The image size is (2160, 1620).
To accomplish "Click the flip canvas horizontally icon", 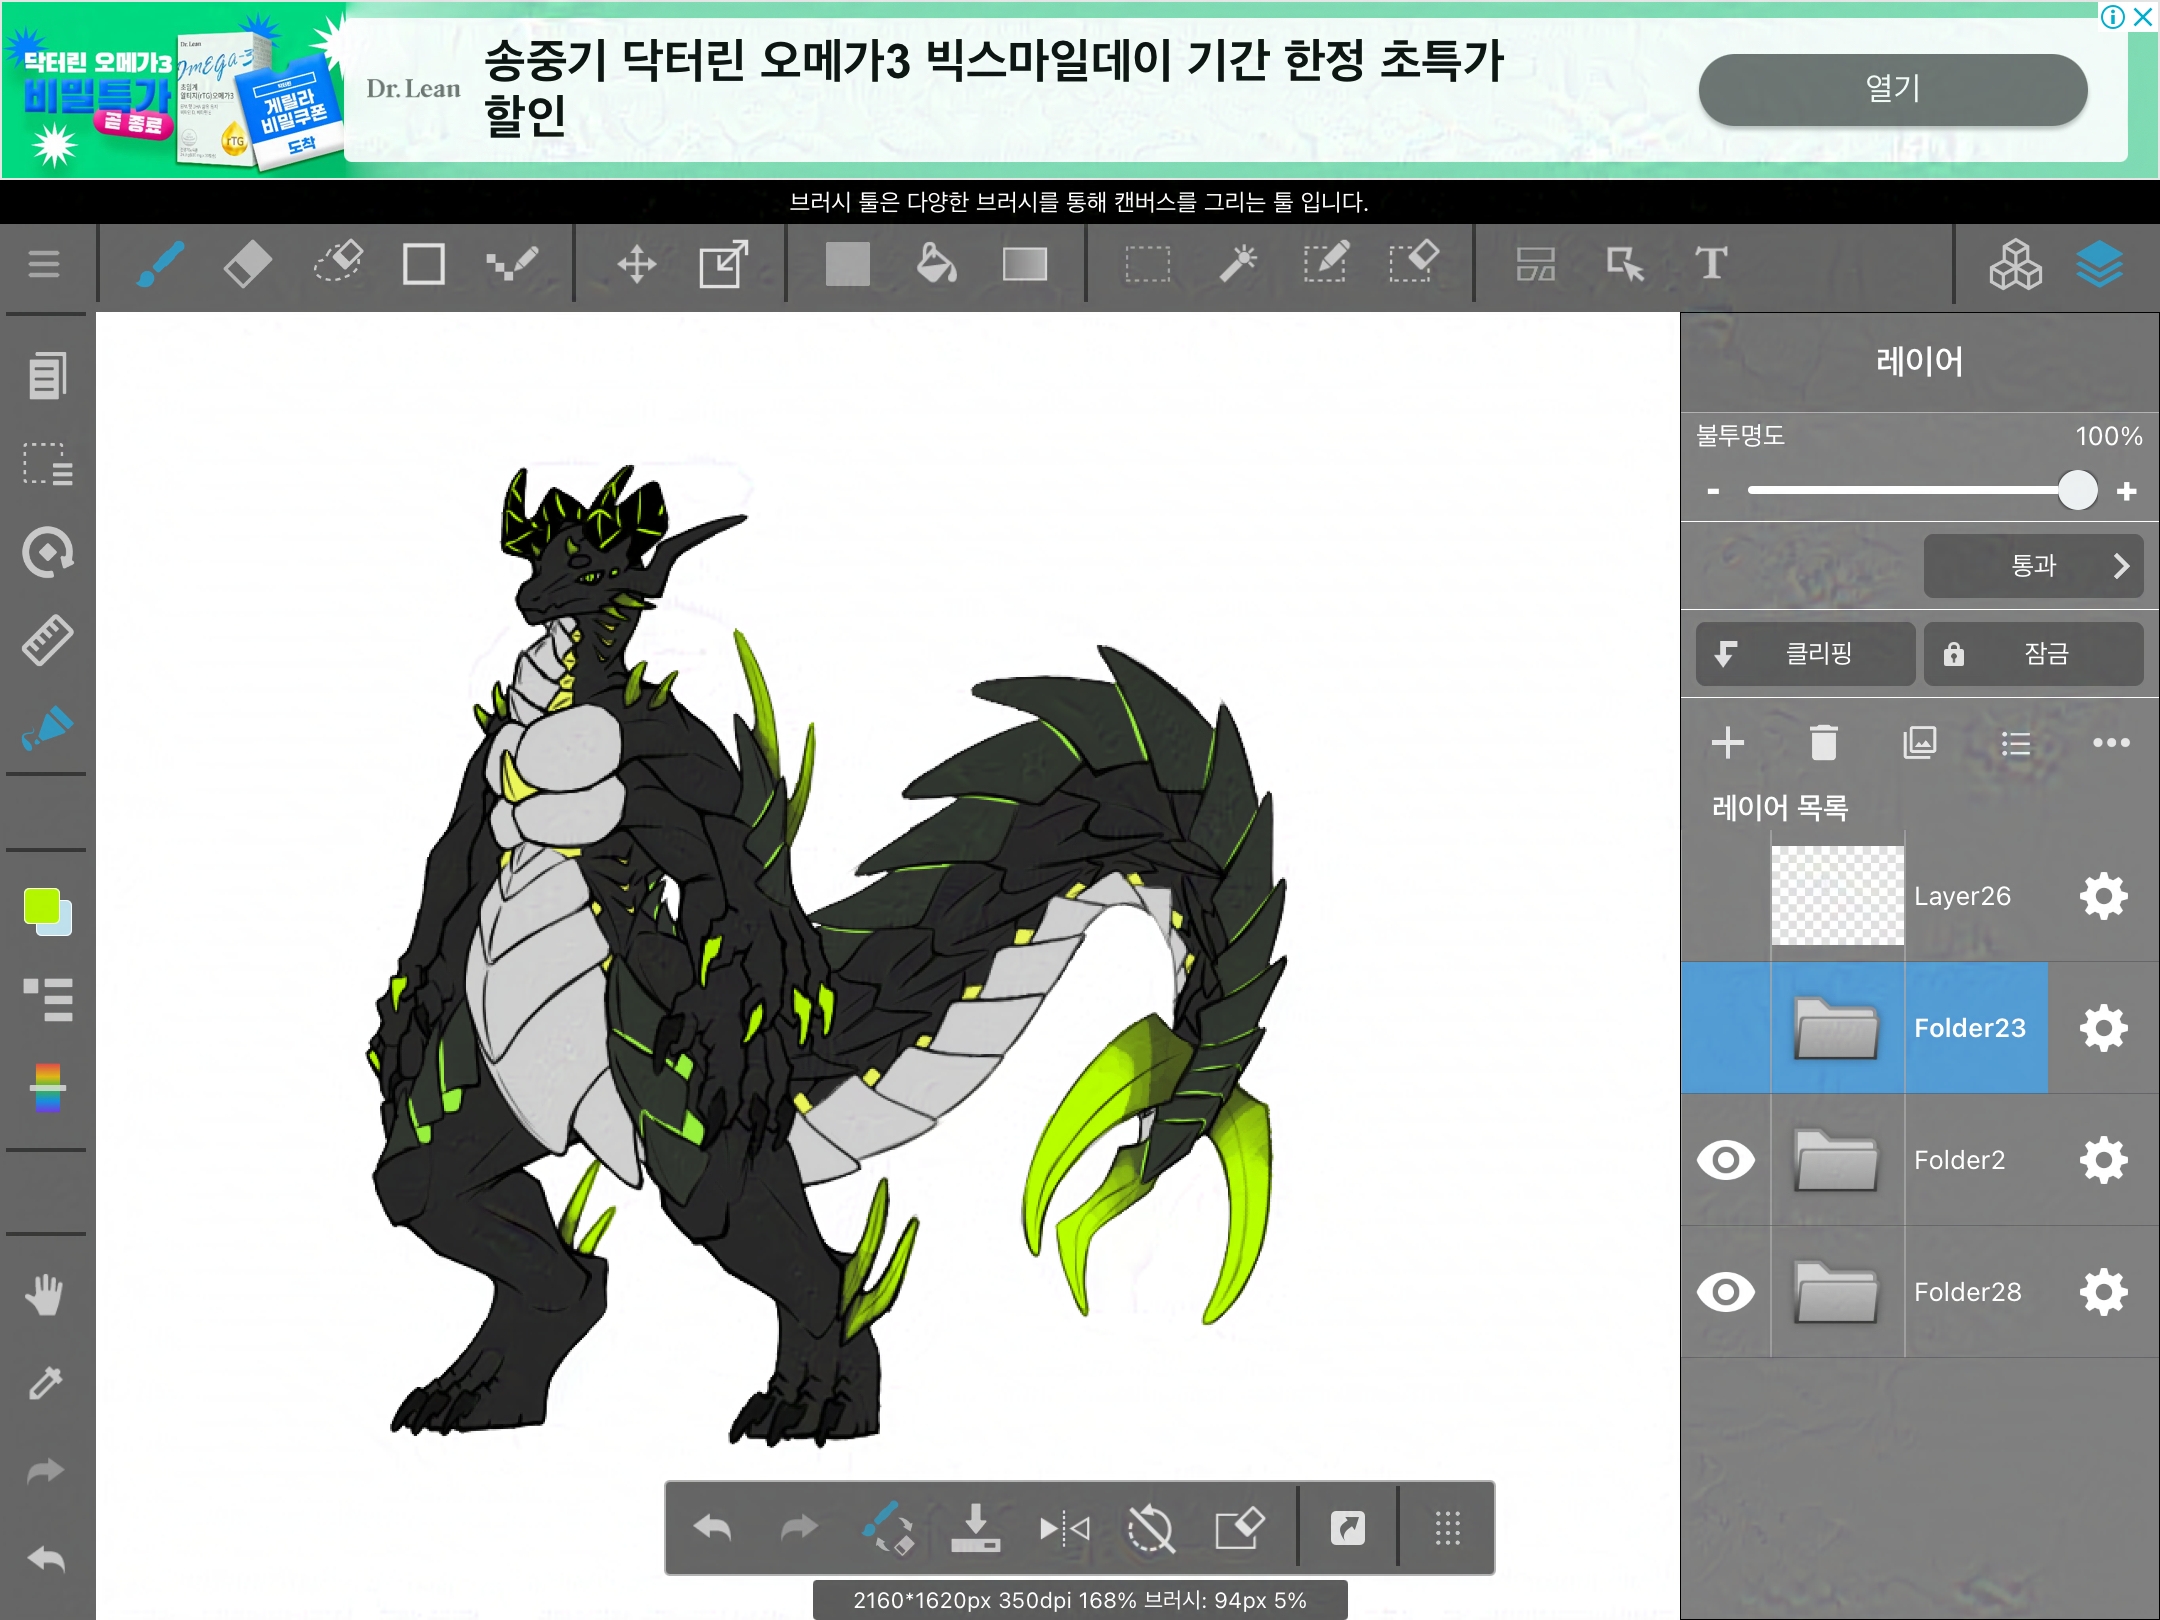I will click(1063, 1528).
